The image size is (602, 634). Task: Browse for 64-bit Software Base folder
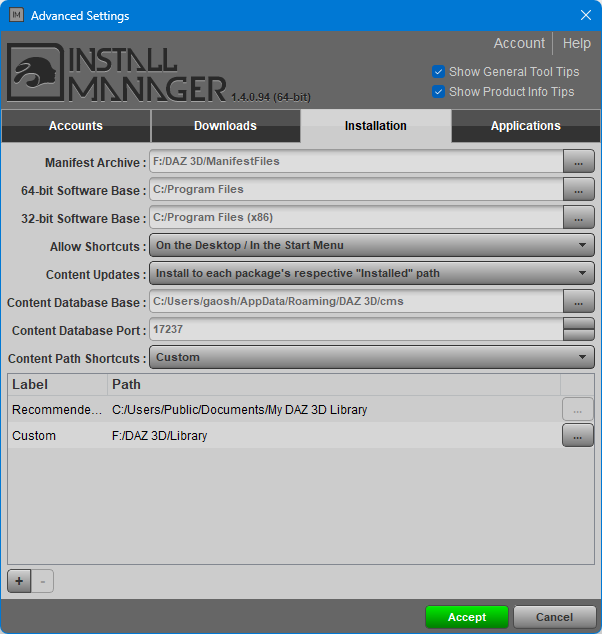578,189
